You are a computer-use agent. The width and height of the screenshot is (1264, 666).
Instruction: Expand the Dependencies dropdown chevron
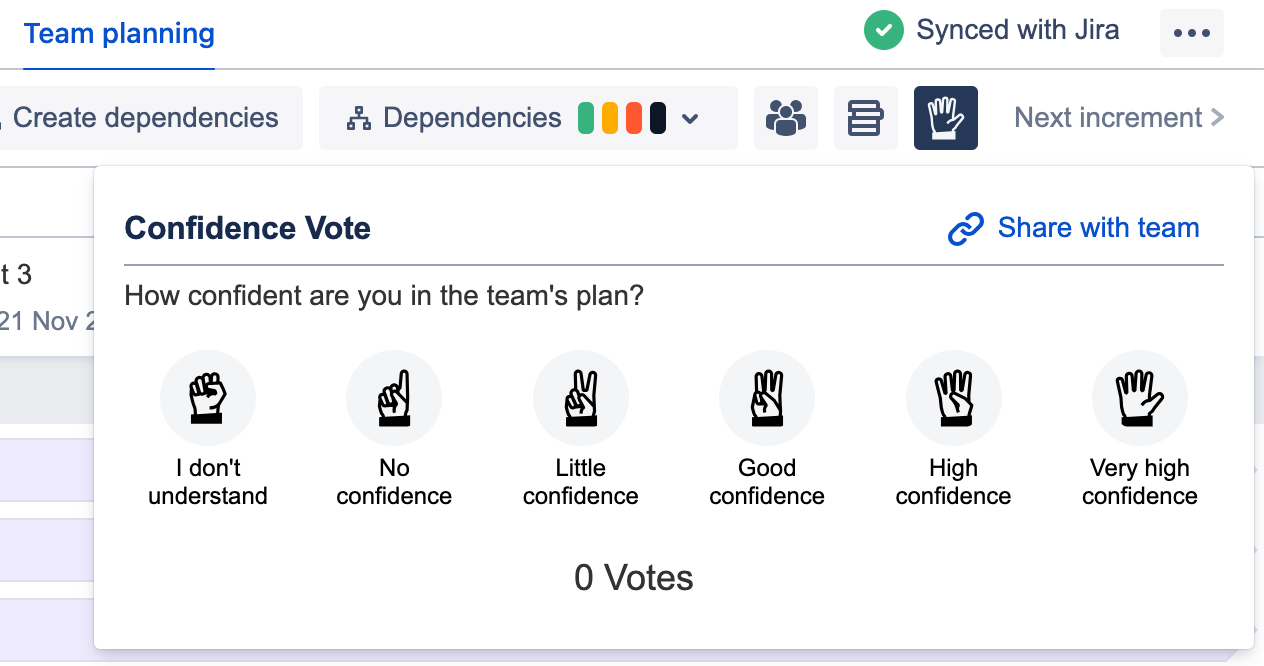tap(689, 119)
